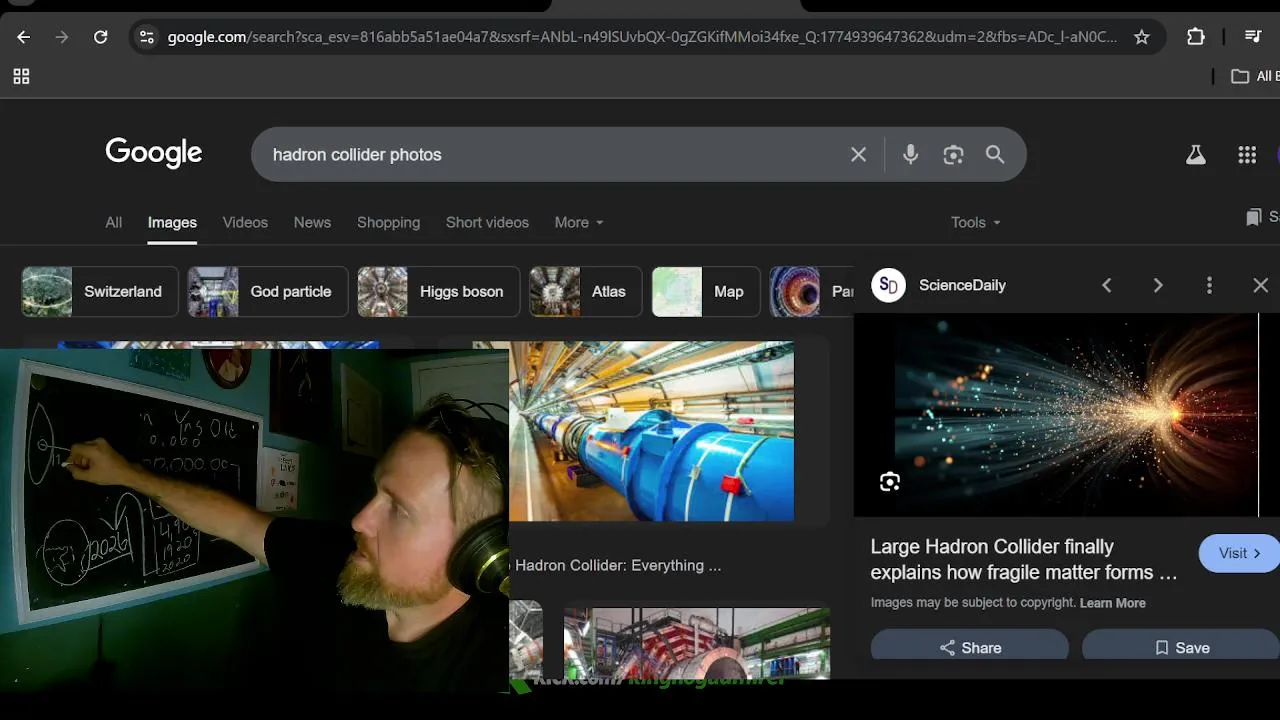Bookmark this page with the star icon

(1141, 37)
